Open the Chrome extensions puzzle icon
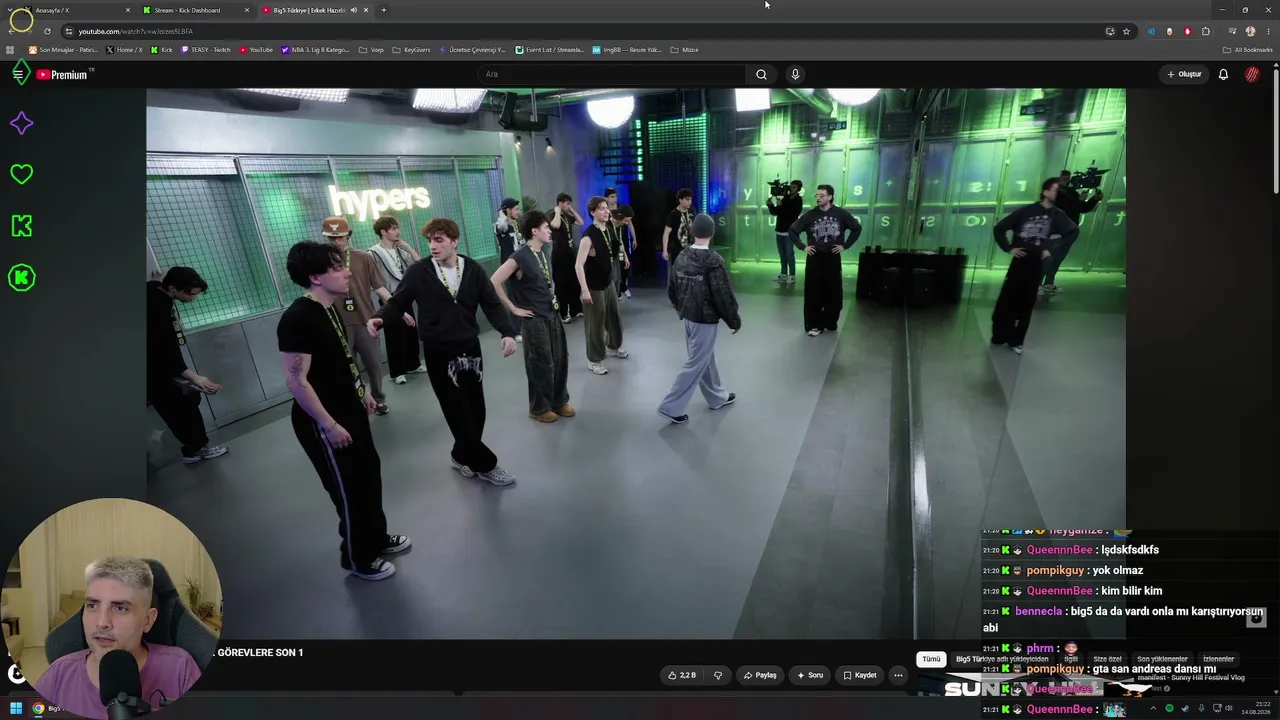The height and width of the screenshot is (720, 1280). click(1205, 31)
